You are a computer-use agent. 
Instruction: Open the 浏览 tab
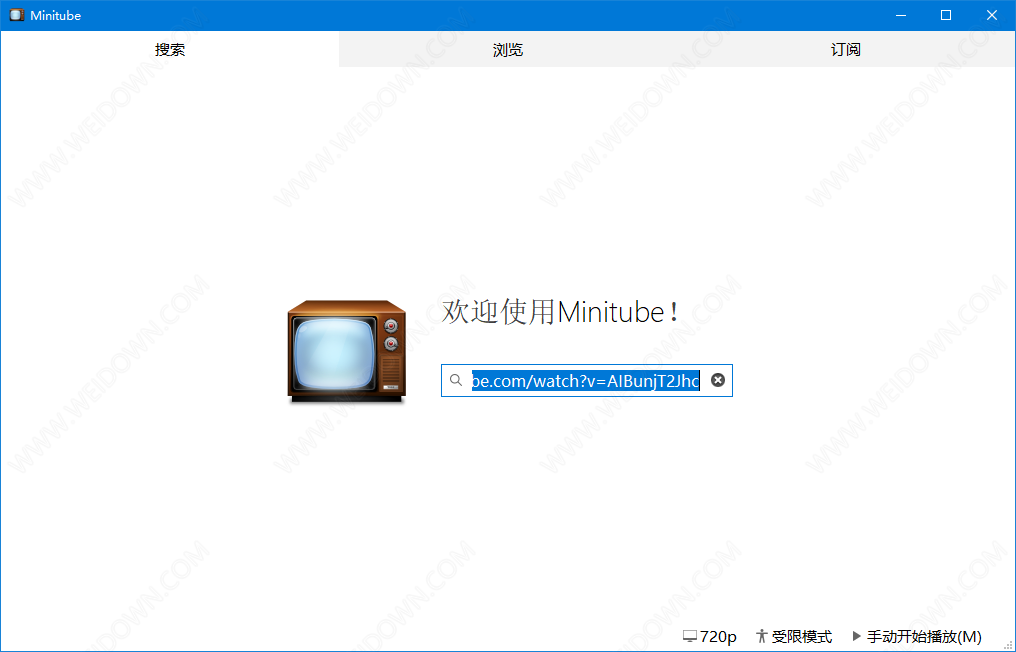(507, 49)
